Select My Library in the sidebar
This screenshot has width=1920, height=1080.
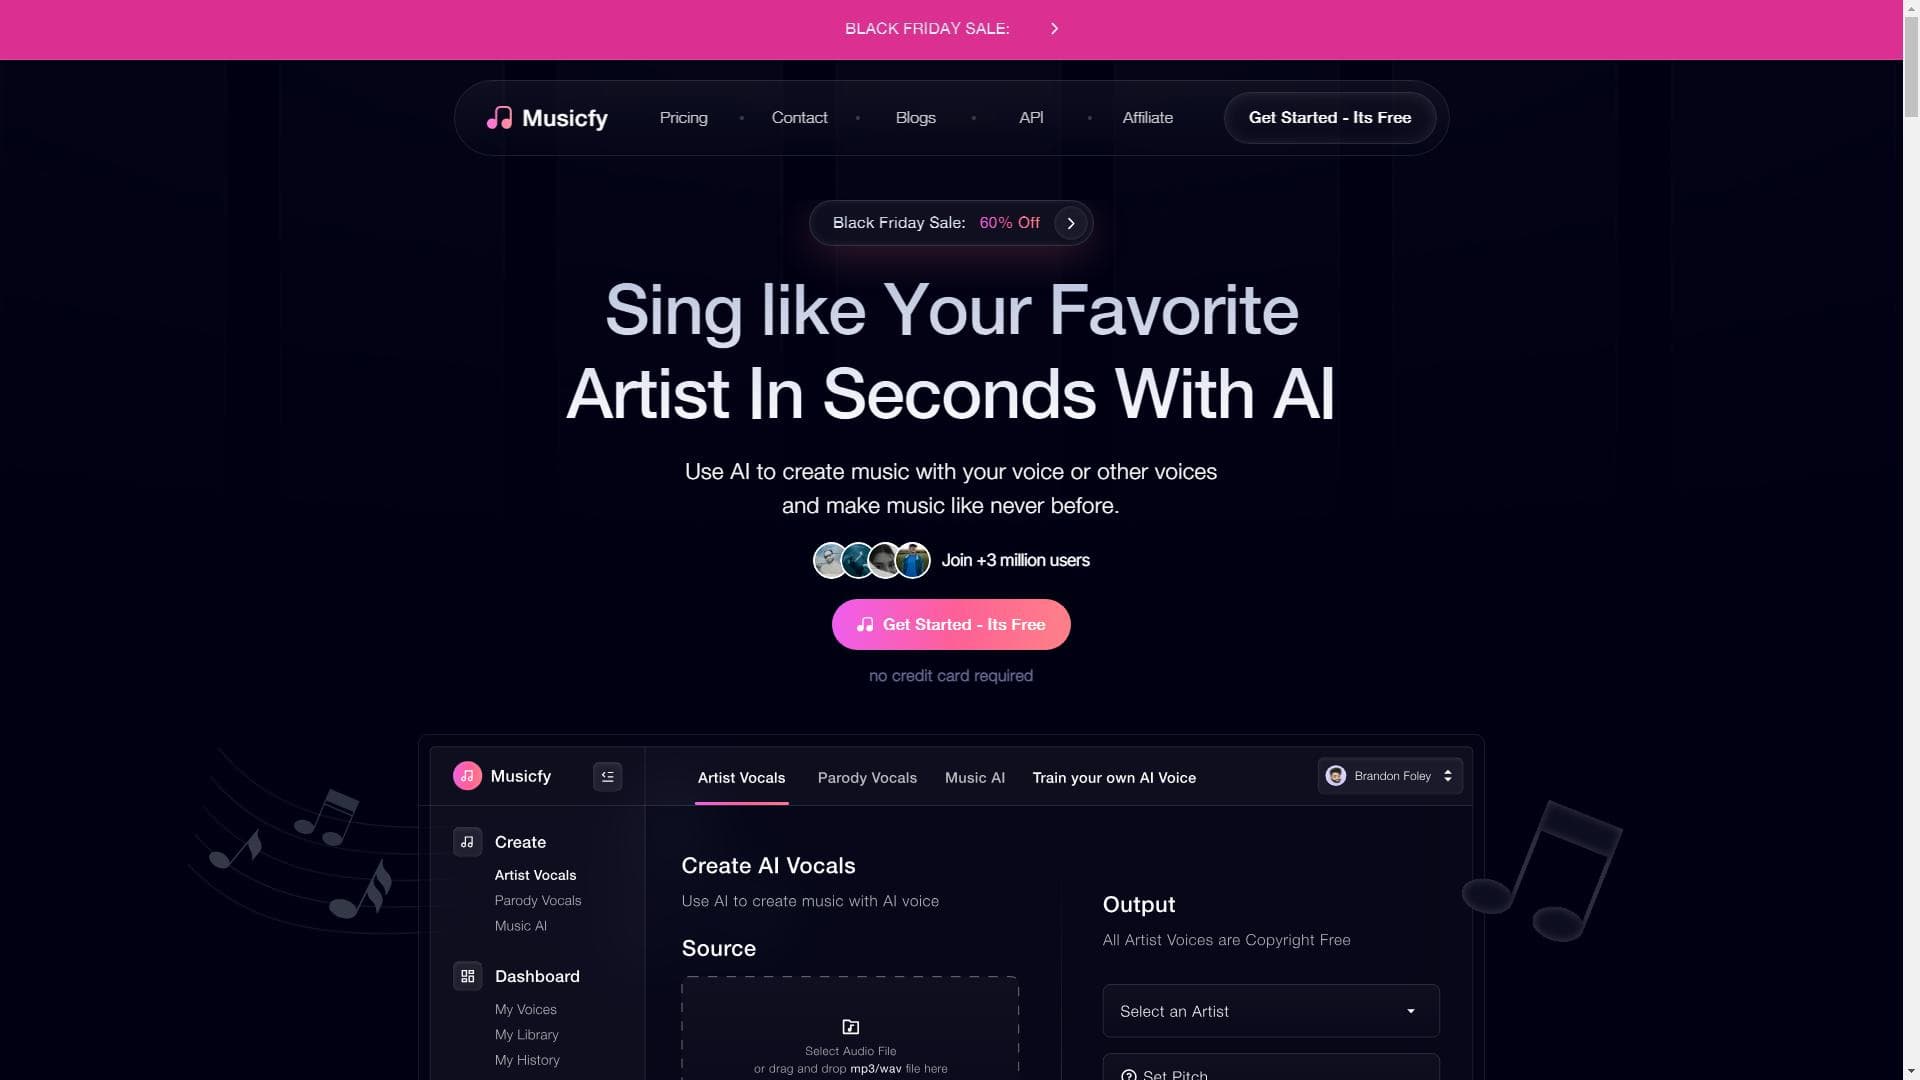[x=527, y=1035]
